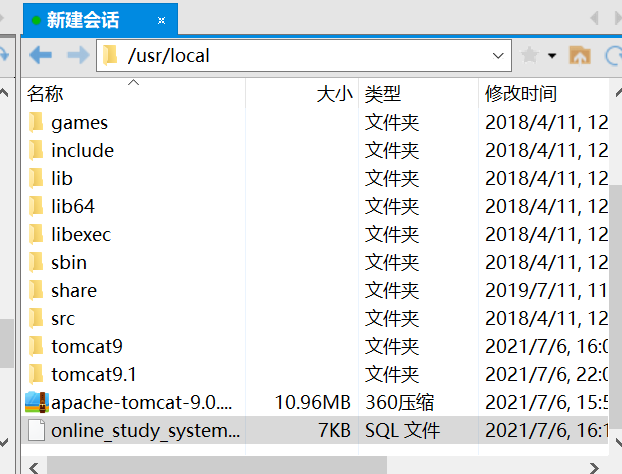
Task: Click the /usr/local path field
Action: tap(303, 56)
